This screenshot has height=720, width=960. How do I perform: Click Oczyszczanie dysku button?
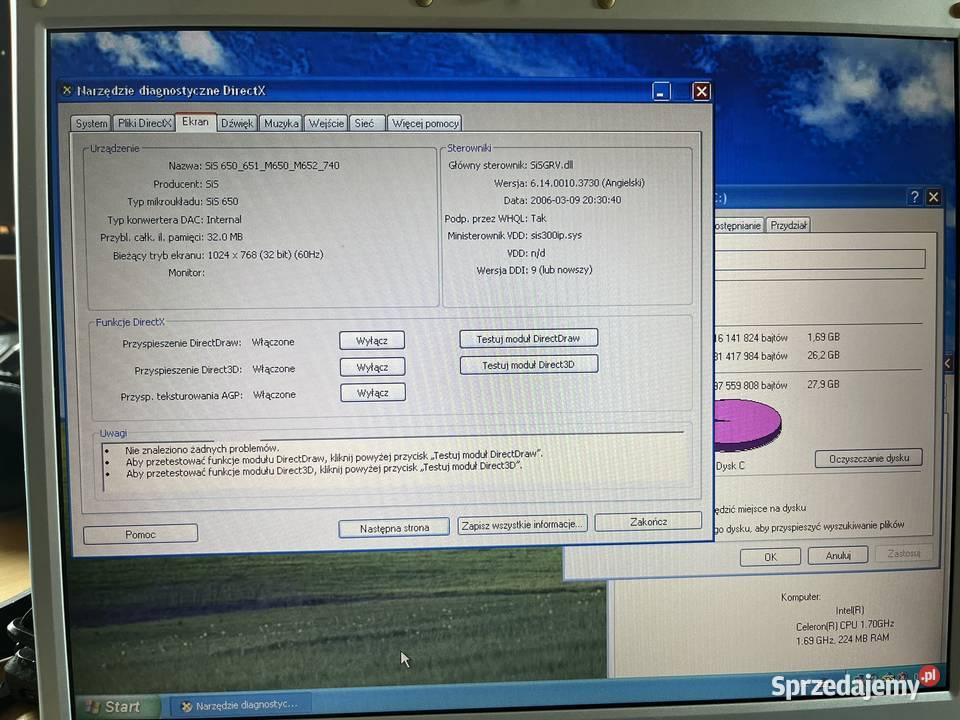tap(869, 458)
